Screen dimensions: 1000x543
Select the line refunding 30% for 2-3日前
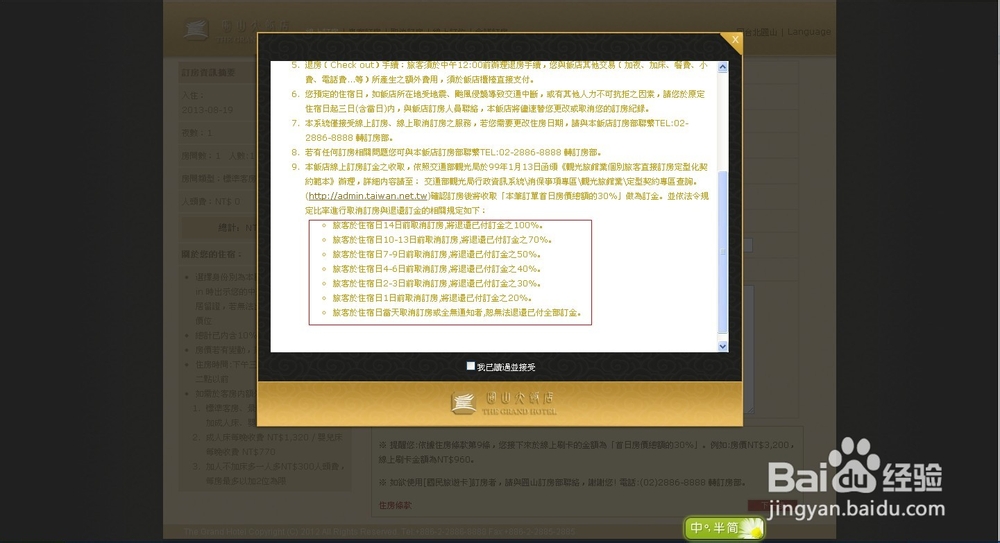point(437,284)
